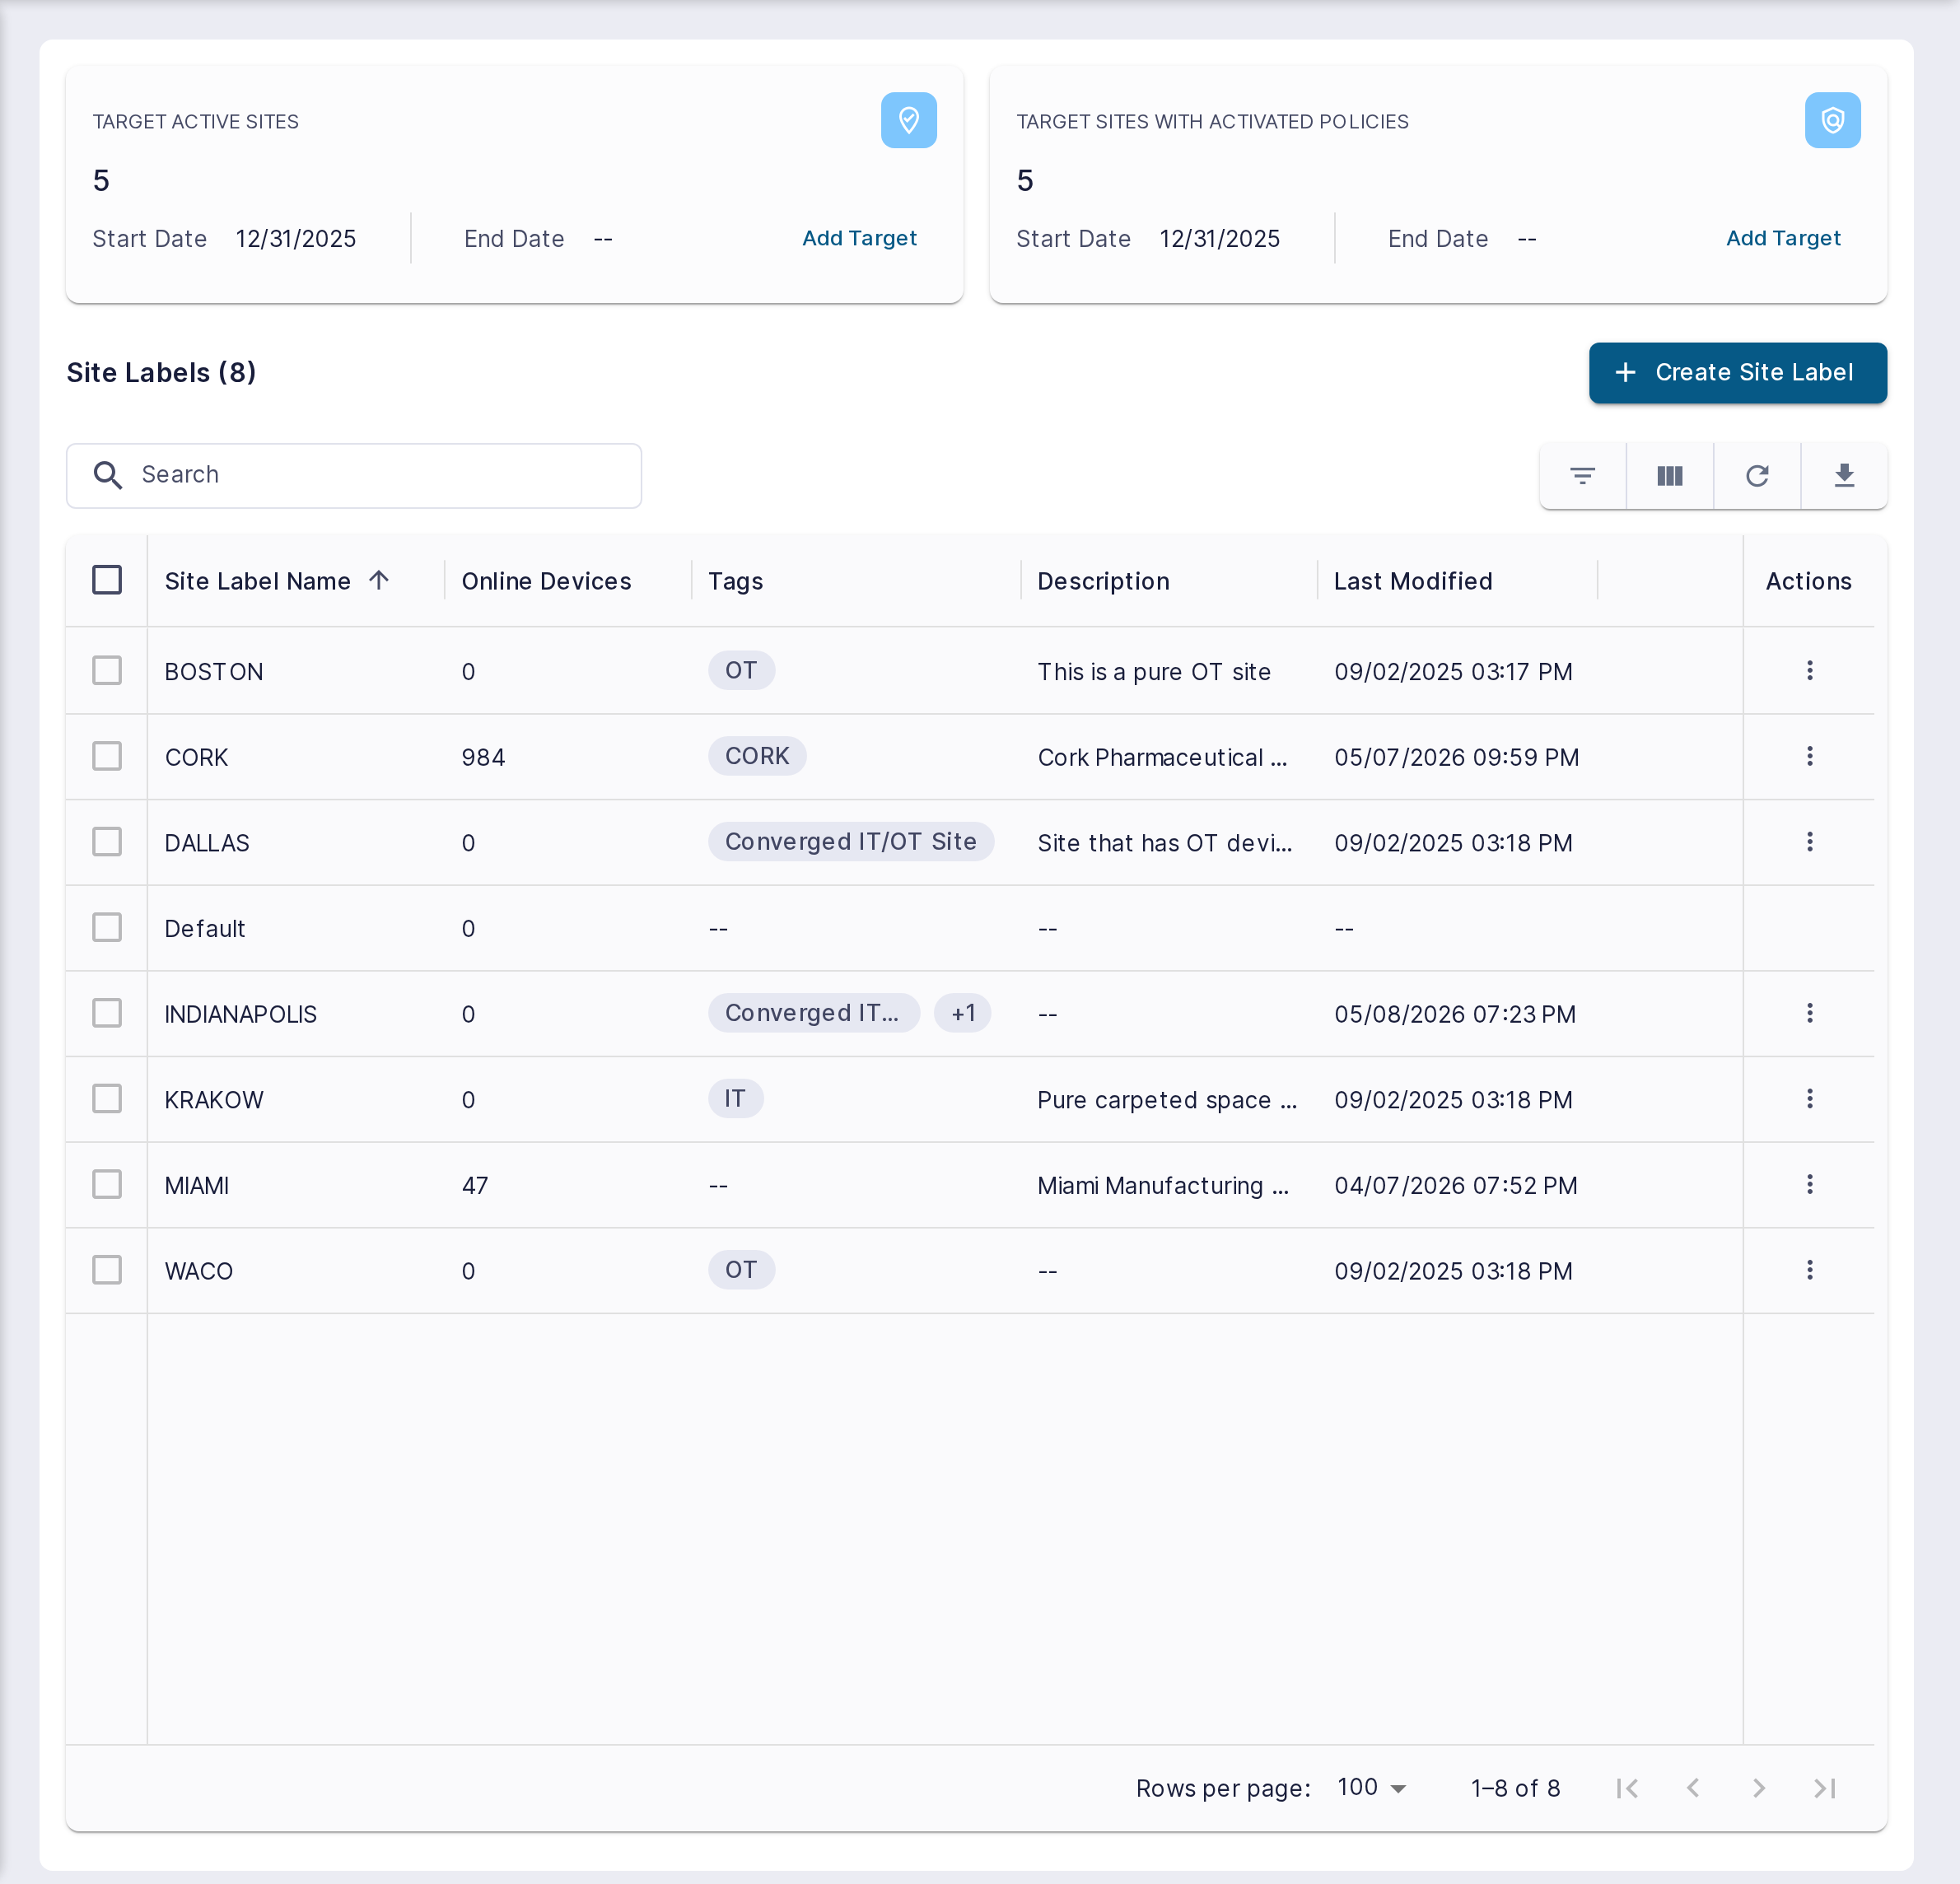Check the BOSTON row checkbox
The image size is (1960, 1884).
(x=107, y=670)
